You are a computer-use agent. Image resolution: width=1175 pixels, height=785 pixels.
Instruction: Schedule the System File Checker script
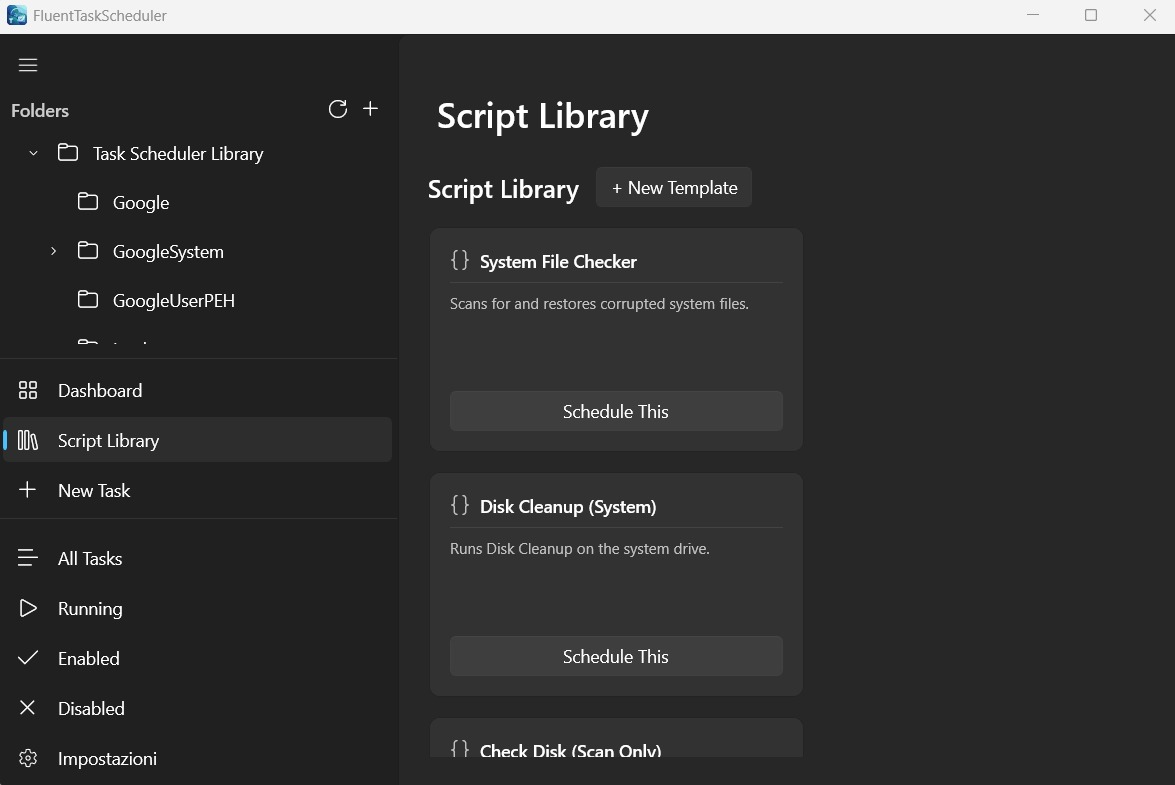click(x=615, y=411)
